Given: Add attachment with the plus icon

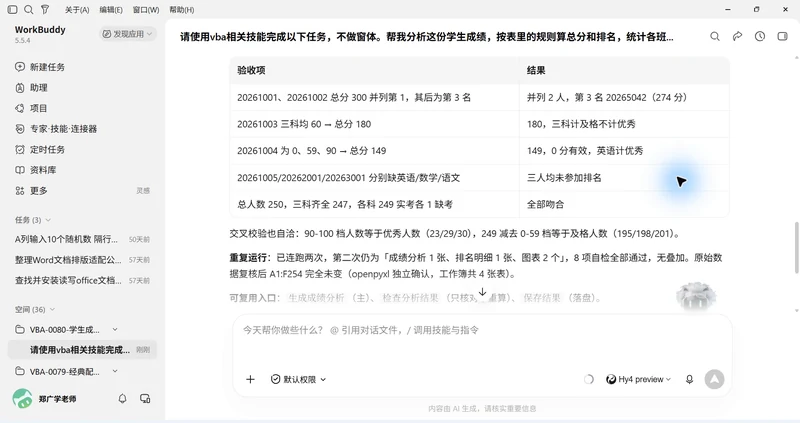Looking at the screenshot, I should [x=250, y=379].
